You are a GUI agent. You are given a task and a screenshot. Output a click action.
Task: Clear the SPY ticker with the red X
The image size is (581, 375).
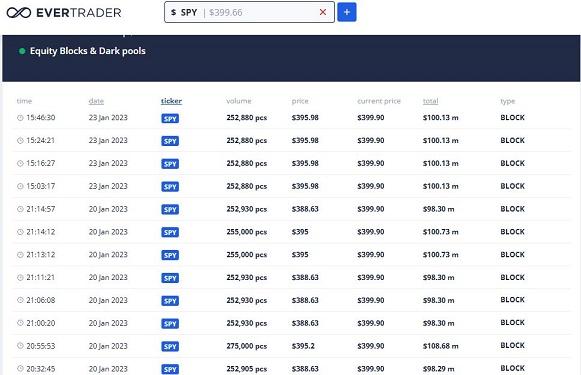[x=323, y=12]
